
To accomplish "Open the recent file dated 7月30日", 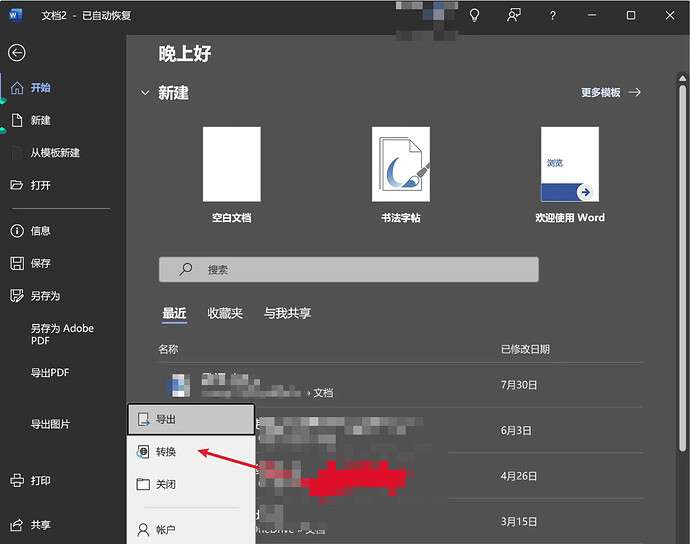I will pyautogui.click(x=400, y=385).
